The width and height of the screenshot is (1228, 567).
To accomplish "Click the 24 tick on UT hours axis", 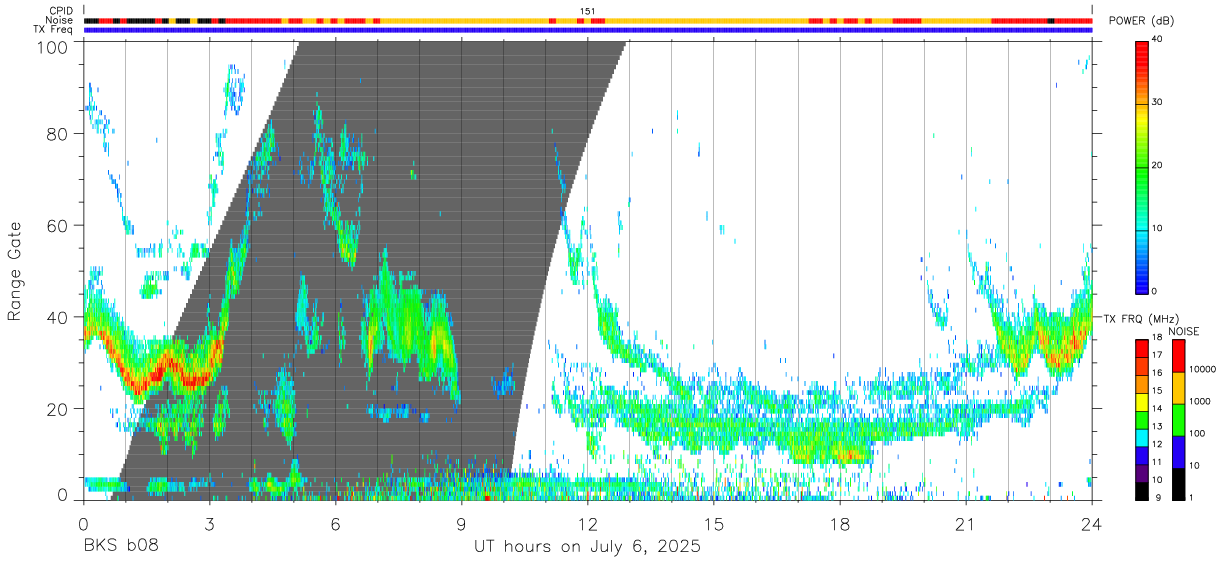I will [1091, 524].
